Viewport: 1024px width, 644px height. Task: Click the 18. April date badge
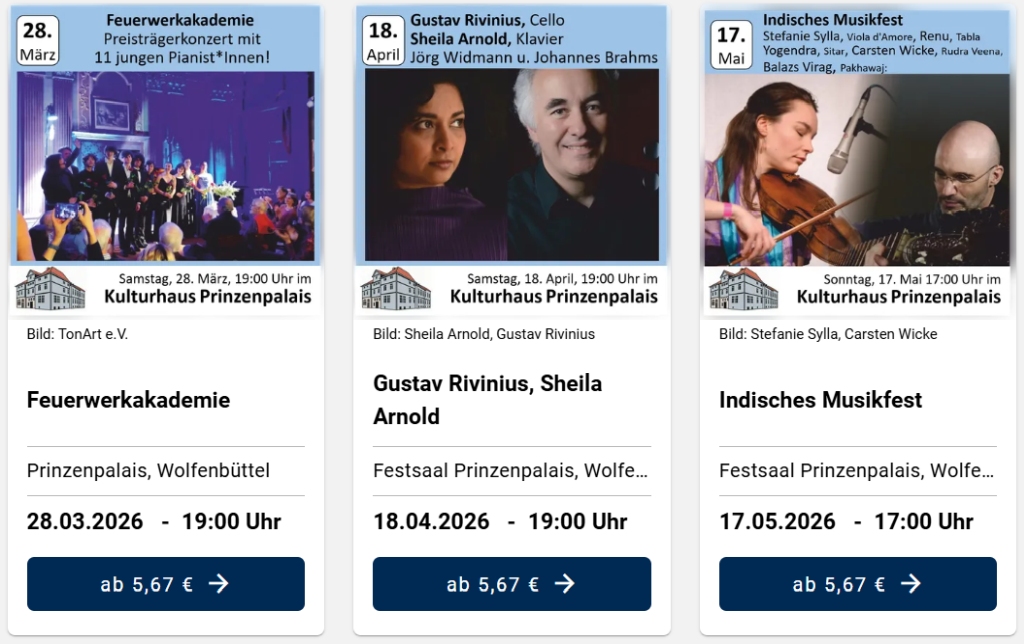pyautogui.click(x=383, y=40)
